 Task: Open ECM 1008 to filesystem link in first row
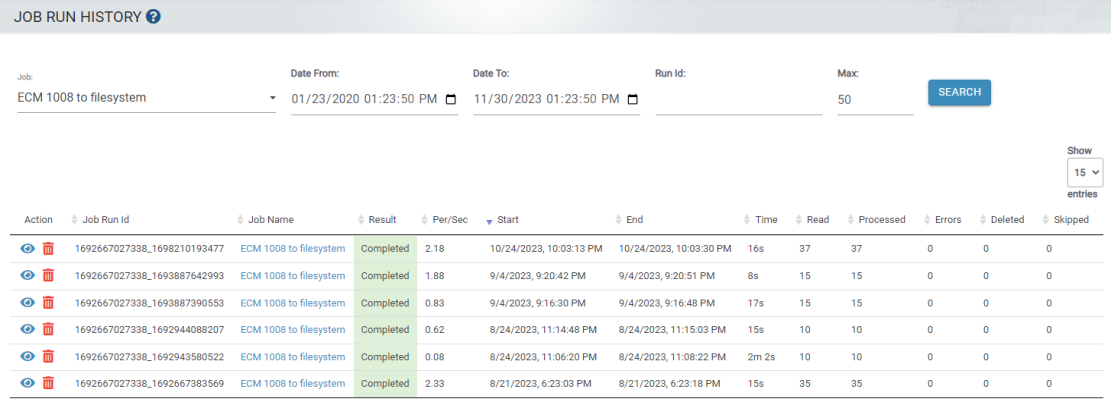(292, 248)
